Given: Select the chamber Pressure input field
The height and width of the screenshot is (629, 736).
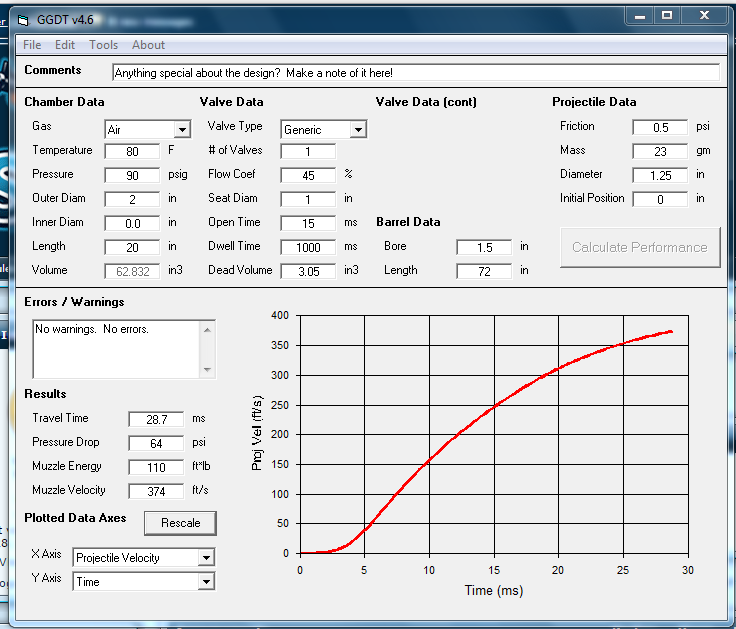Looking at the screenshot, I should click(132, 175).
